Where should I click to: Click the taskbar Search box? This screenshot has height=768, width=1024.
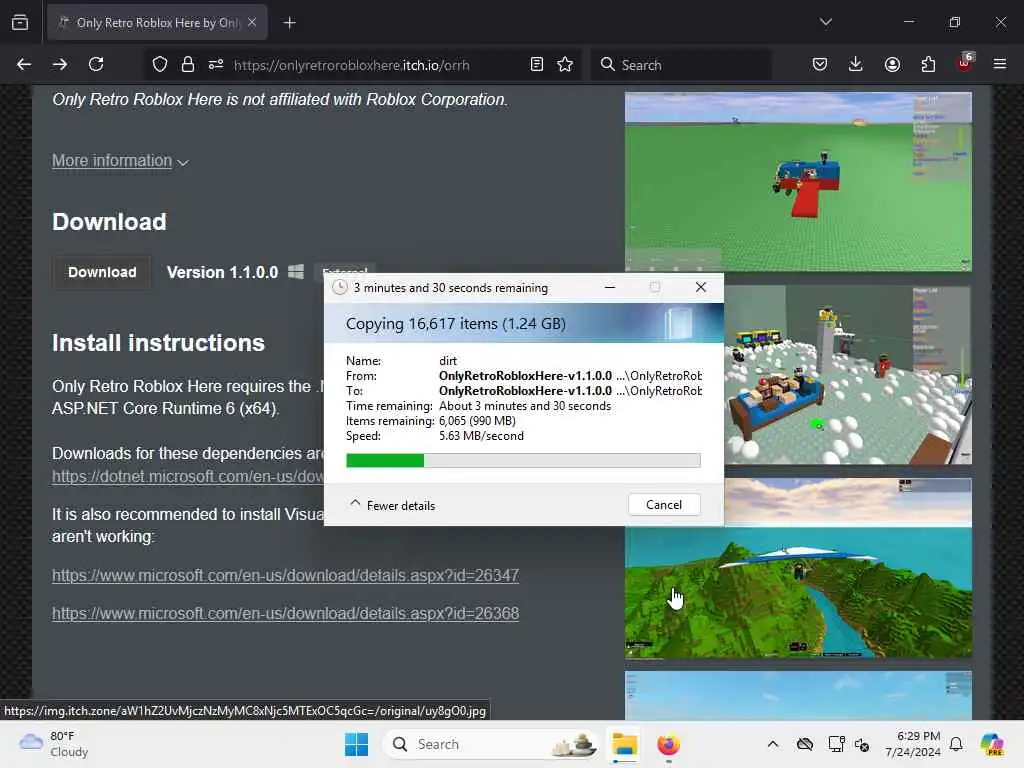tap(491, 744)
